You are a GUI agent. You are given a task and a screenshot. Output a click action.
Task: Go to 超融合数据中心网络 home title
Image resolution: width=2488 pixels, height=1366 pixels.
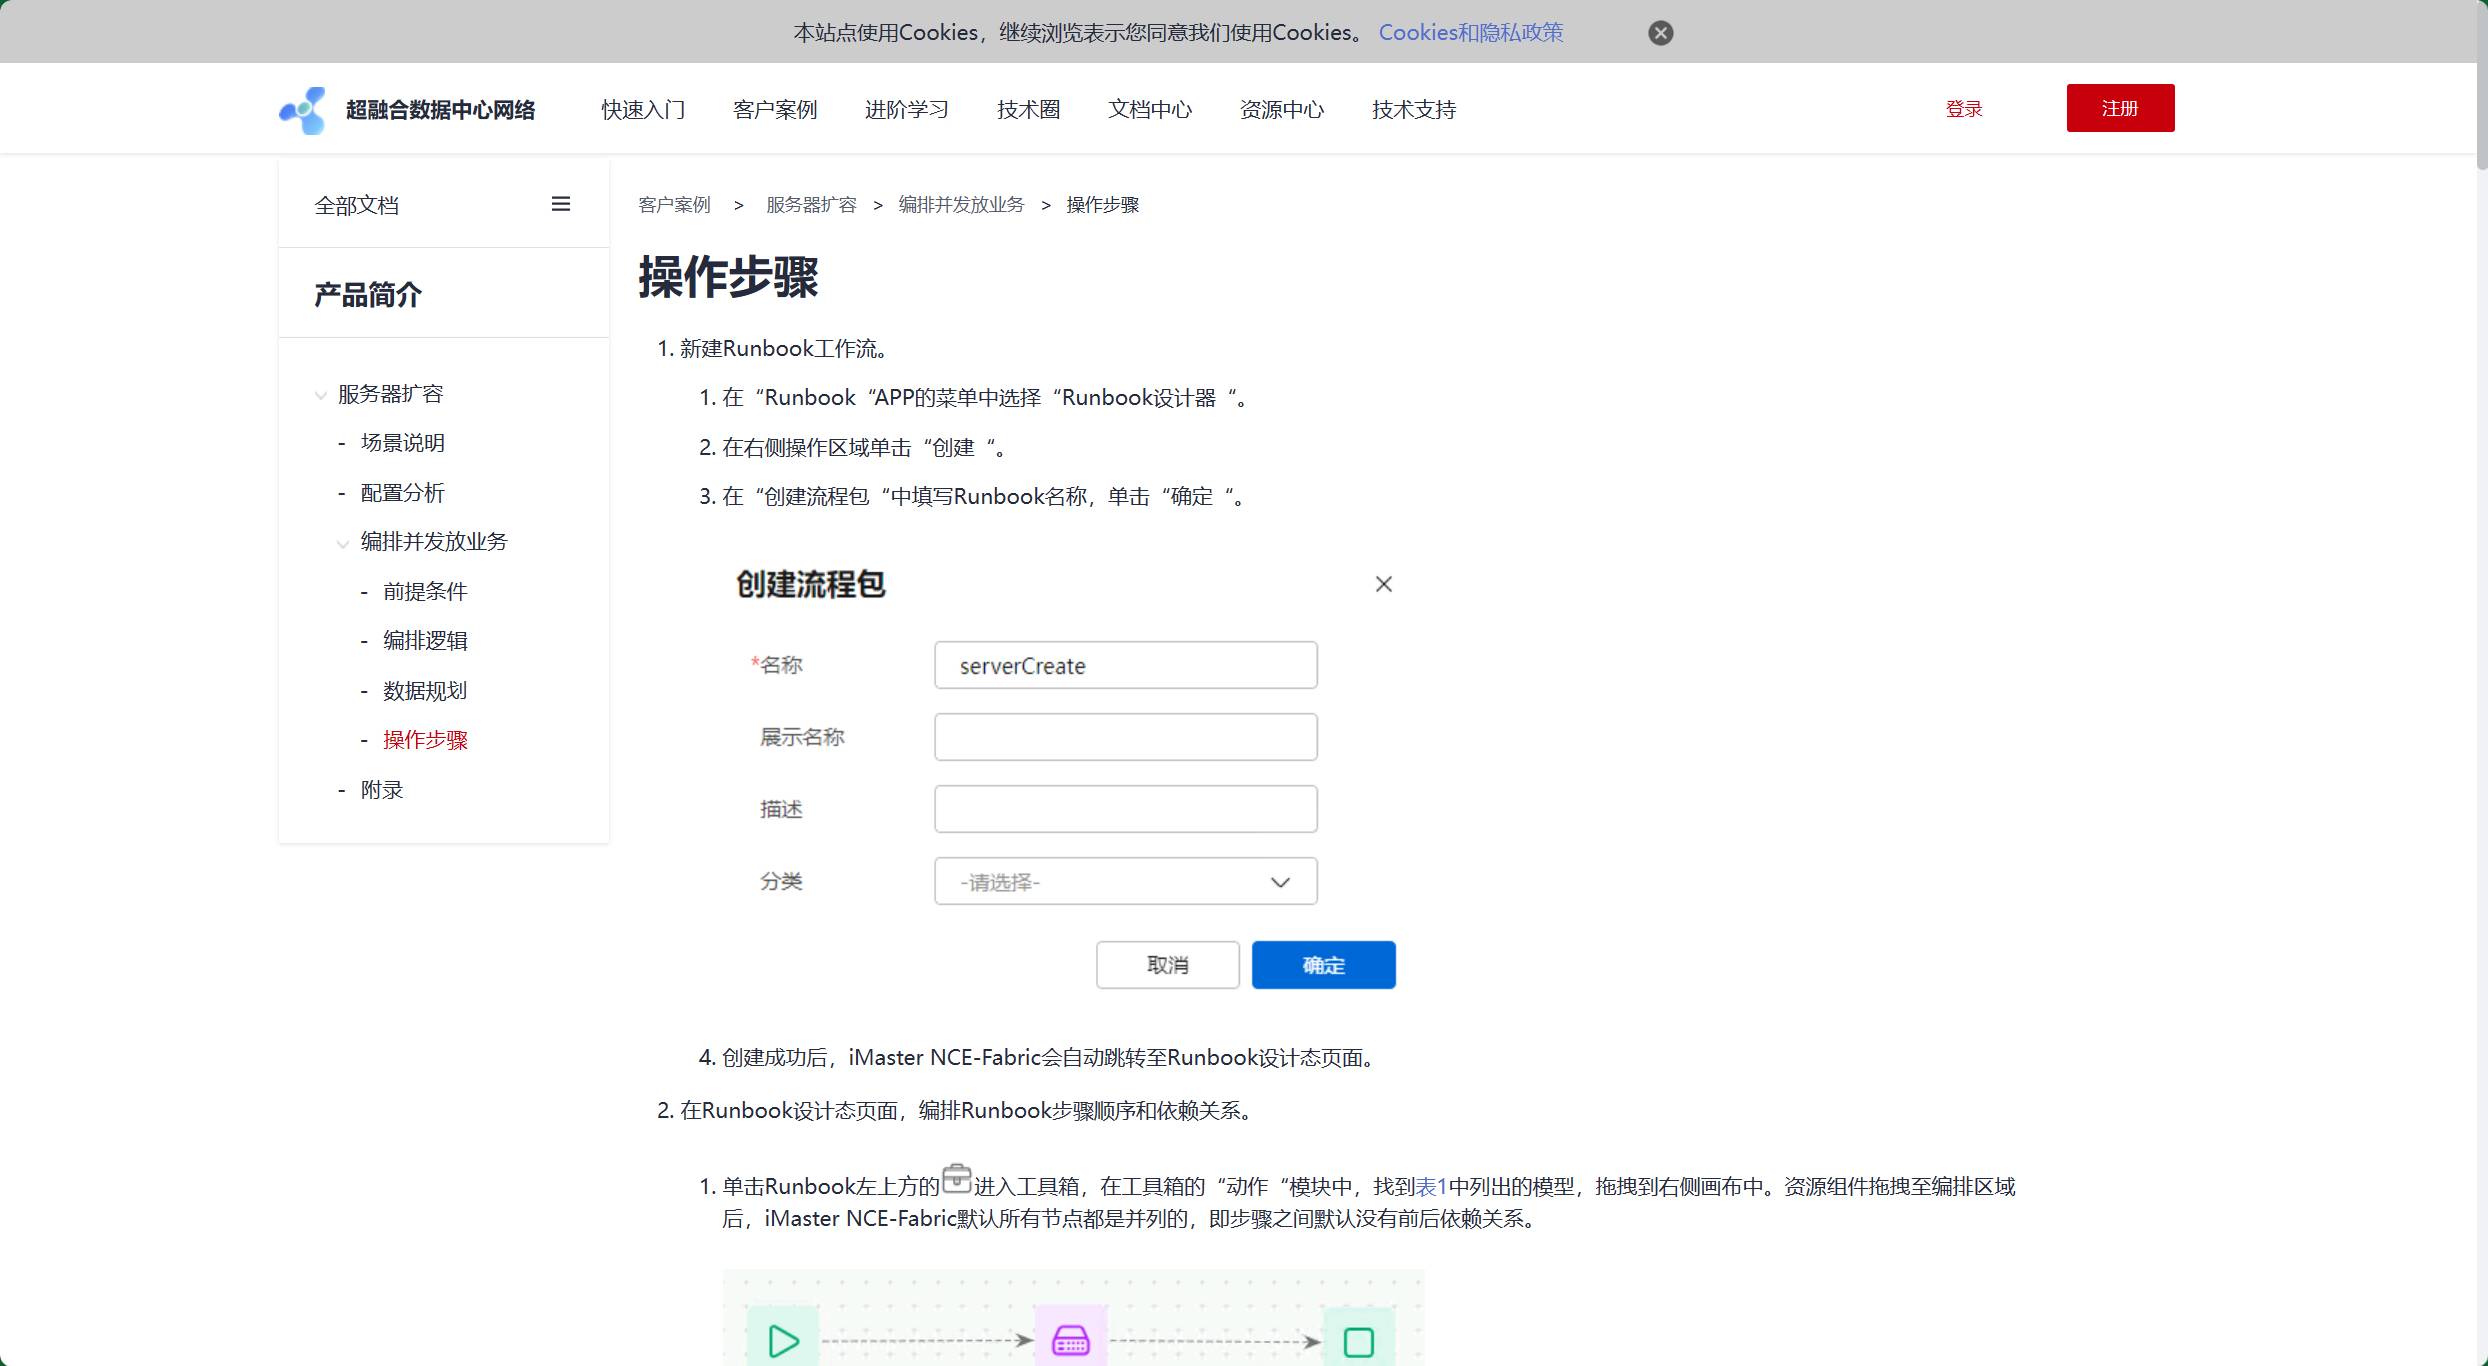(x=440, y=110)
